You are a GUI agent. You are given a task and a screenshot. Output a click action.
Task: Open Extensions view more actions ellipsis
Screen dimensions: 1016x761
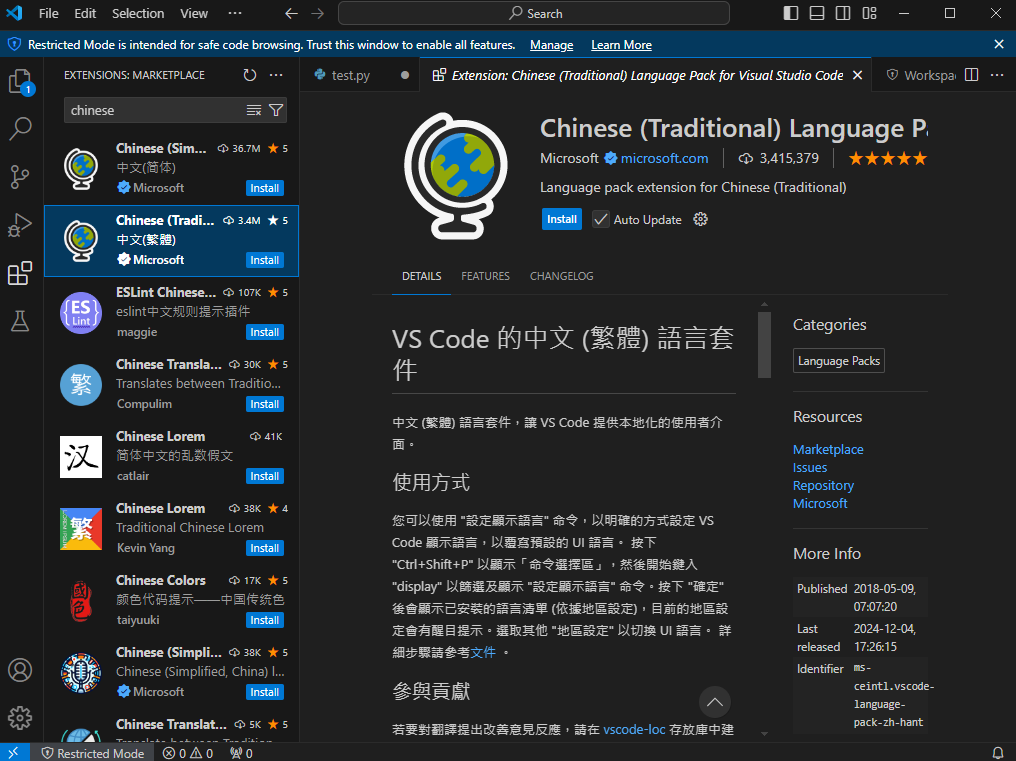[x=276, y=75]
